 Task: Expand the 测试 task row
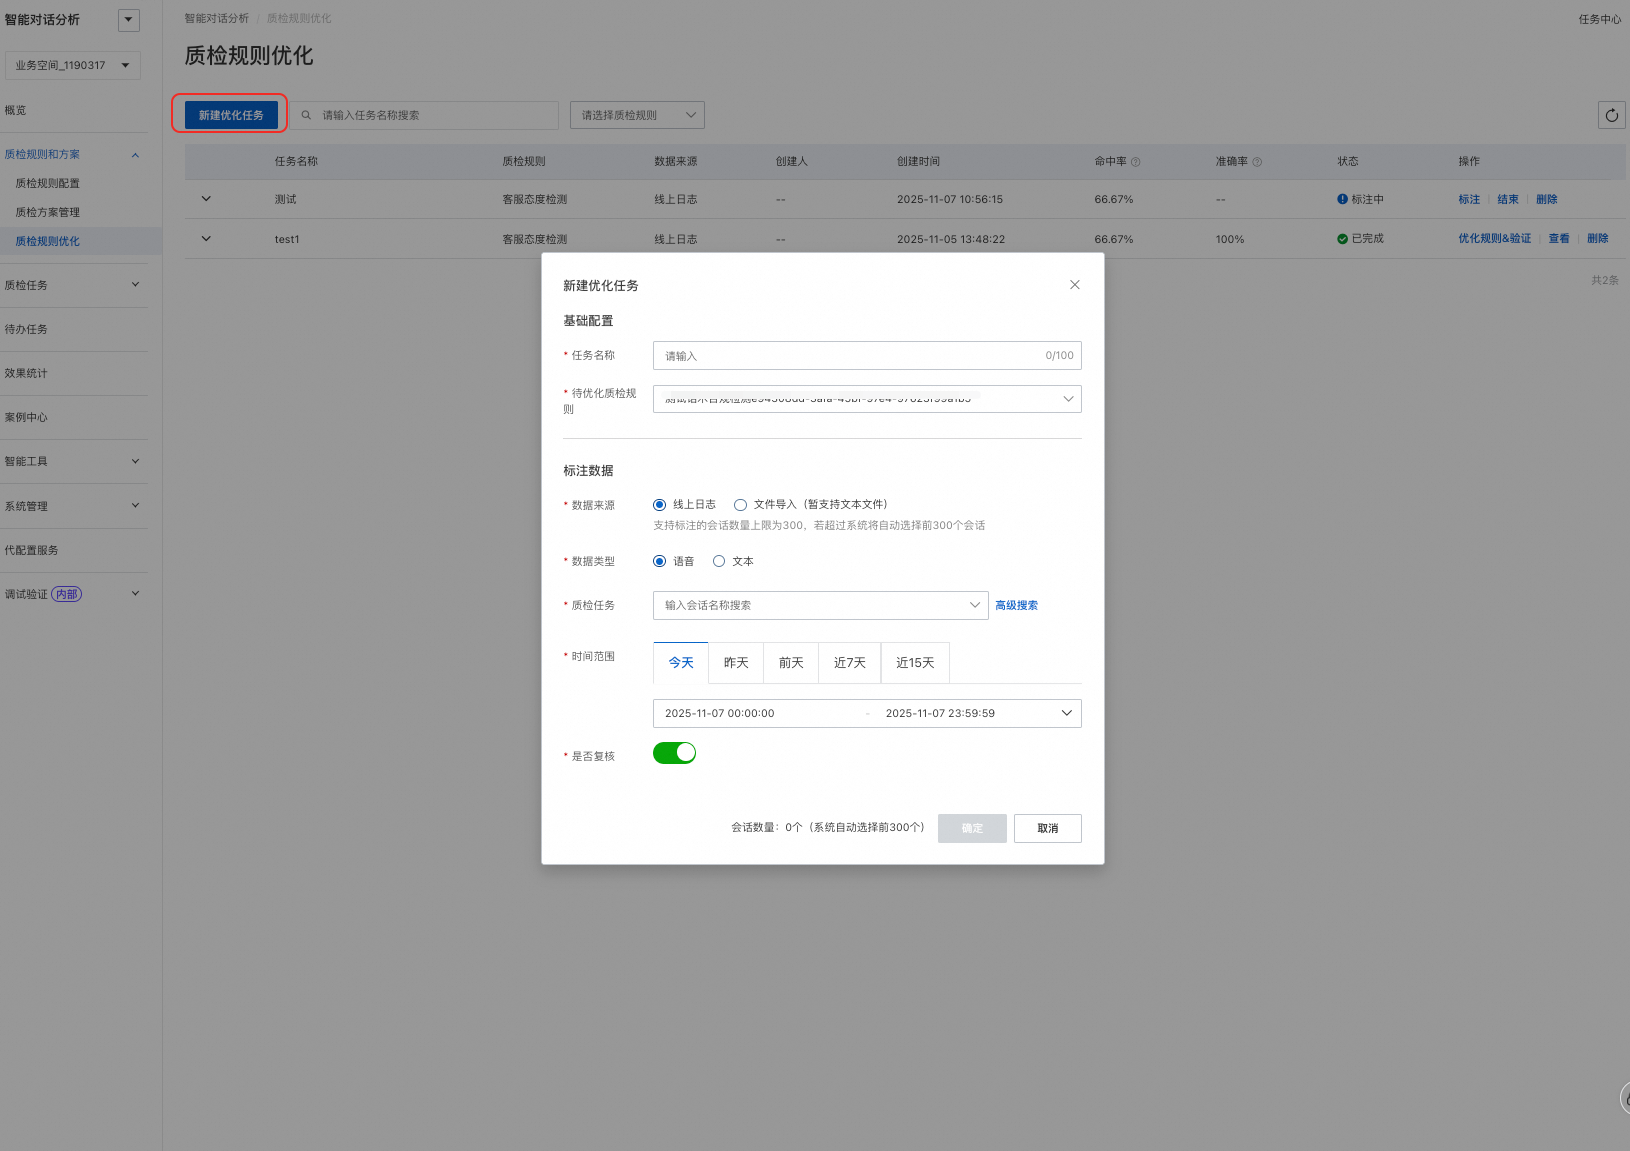[x=206, y=199]
